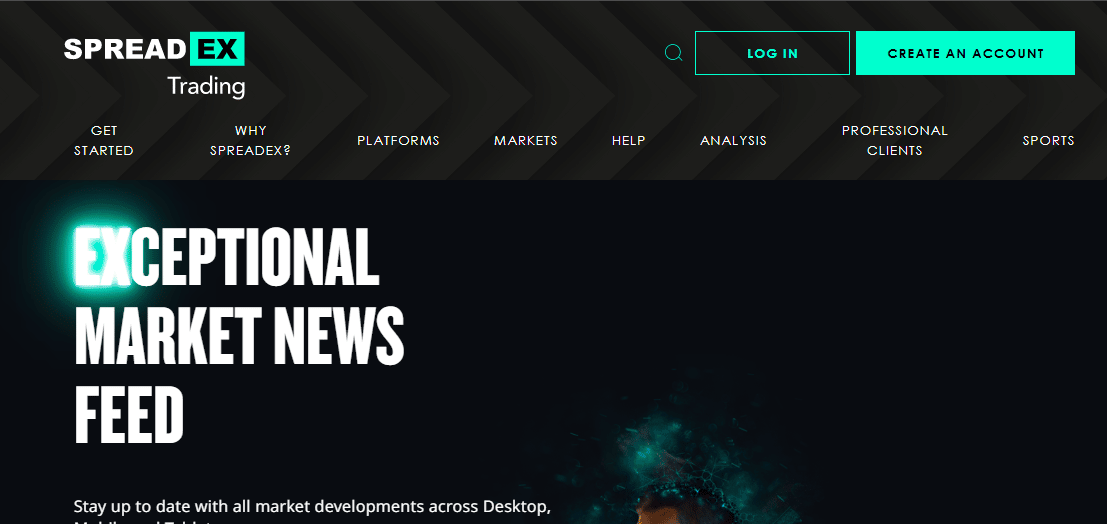Click the EXCEPTIONAL MARKET NEWS FEED heading
Image resolution: width=1107 pixels, height=524 pixels.
coord(239,335)
